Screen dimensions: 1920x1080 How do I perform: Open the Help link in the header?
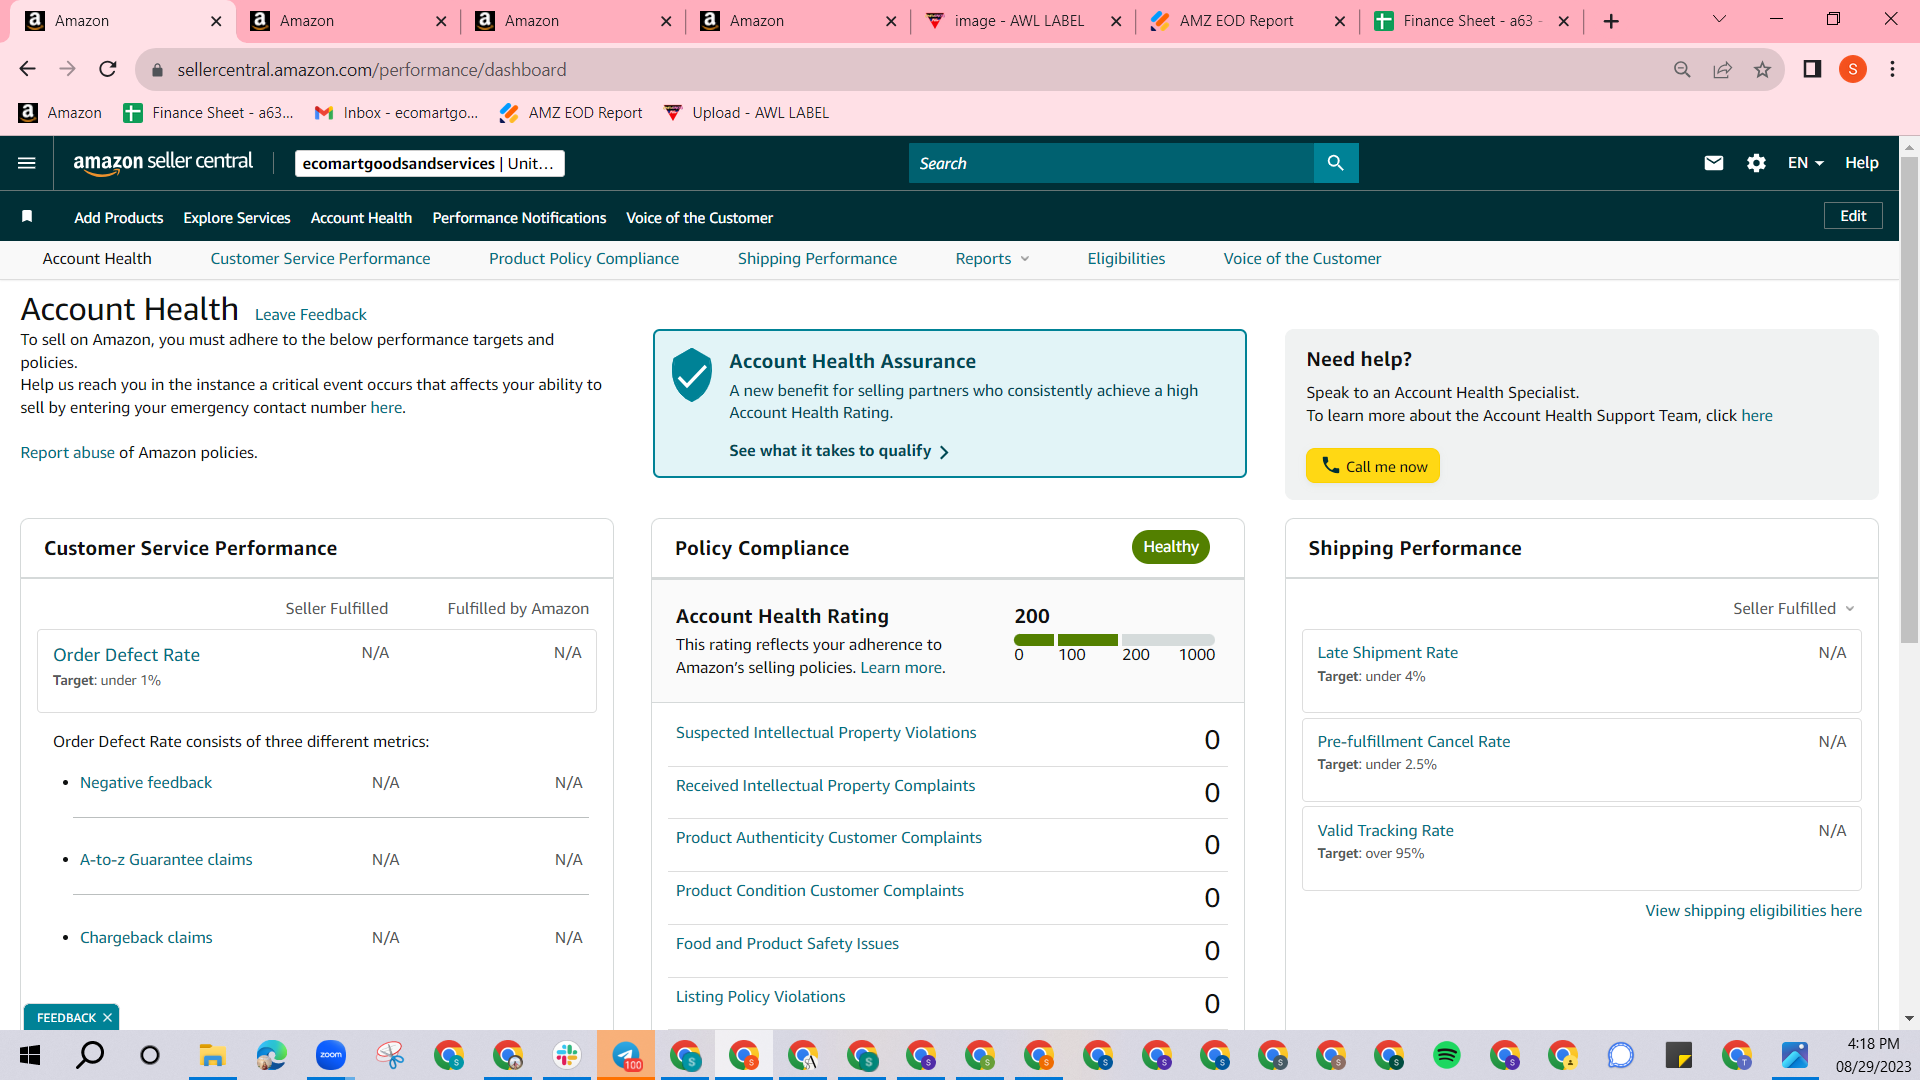click(1862, 163)
